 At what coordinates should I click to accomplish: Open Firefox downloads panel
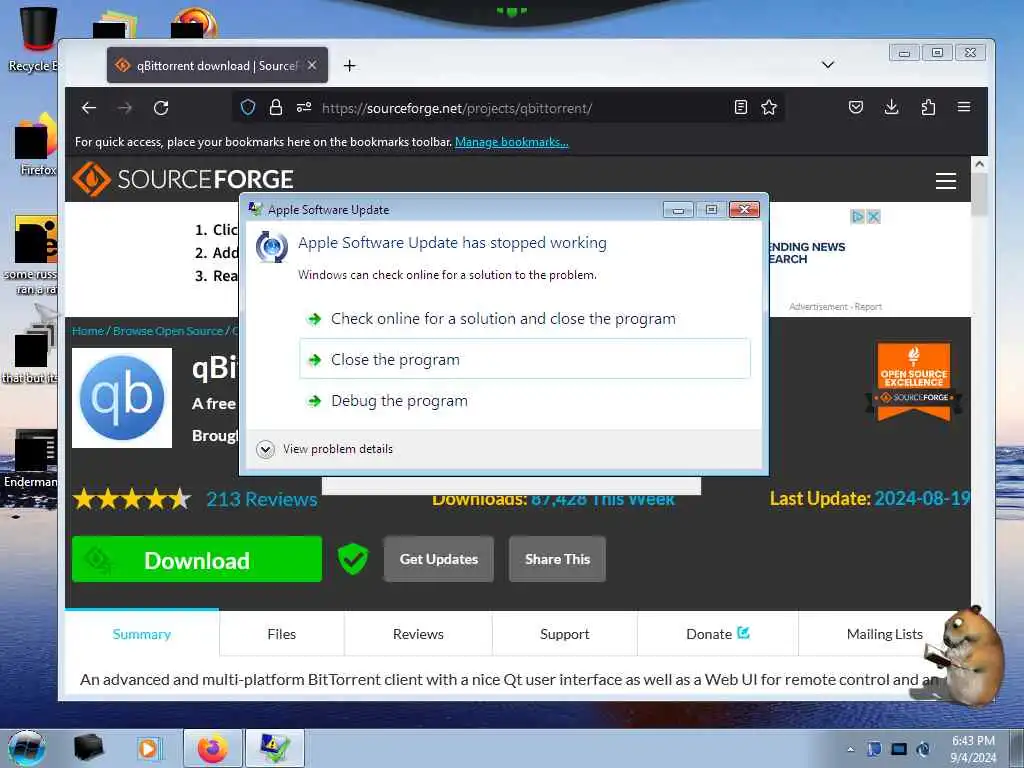pos(891,107)
